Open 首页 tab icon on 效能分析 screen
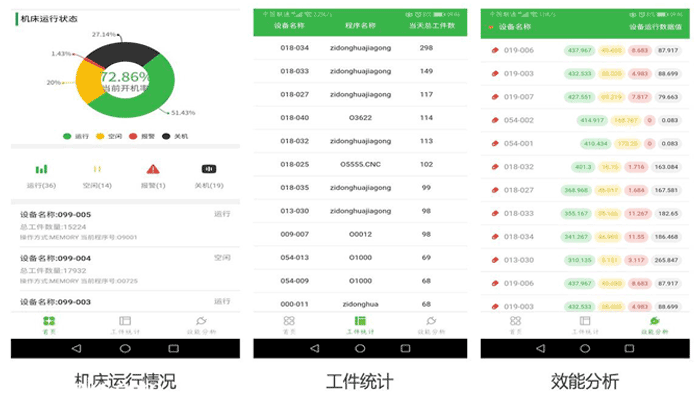This screenshot has width=700, height=403. tap(516, 321)
